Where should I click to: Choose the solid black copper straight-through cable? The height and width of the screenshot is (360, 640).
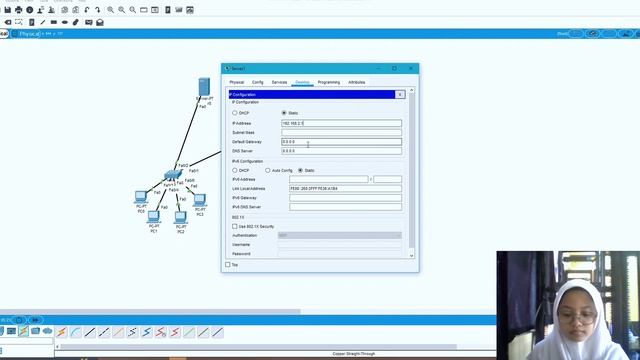point(90,332)
